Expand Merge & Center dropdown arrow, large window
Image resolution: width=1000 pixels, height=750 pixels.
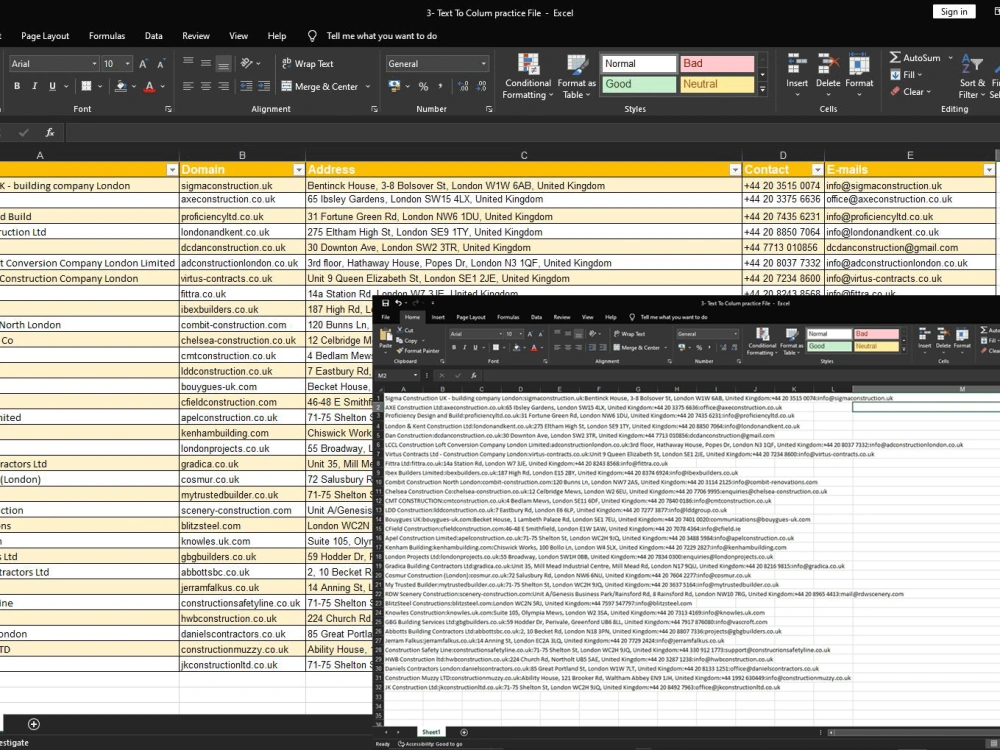pyautogui.click(x=368, y=86)
